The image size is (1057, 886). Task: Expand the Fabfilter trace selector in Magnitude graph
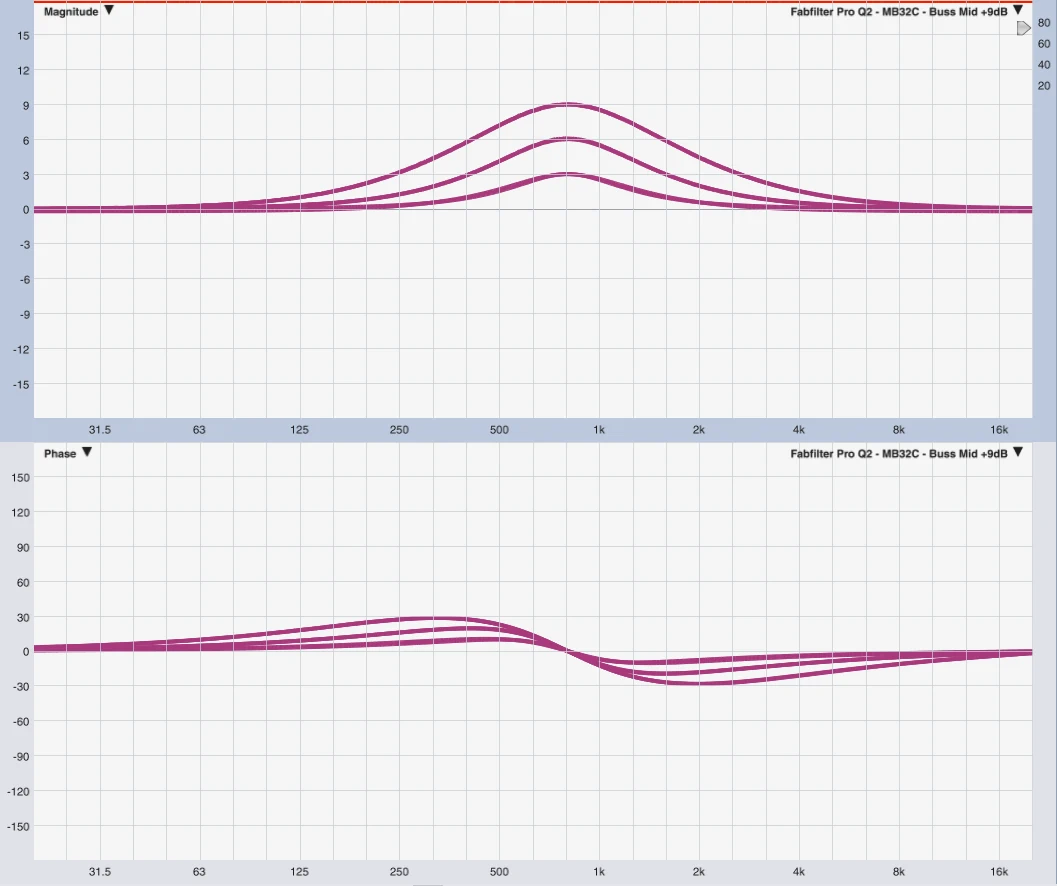1018,11
